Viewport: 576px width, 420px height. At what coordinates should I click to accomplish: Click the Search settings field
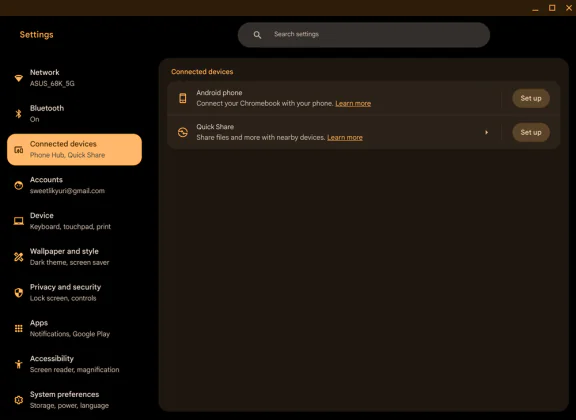pos(364,35)
